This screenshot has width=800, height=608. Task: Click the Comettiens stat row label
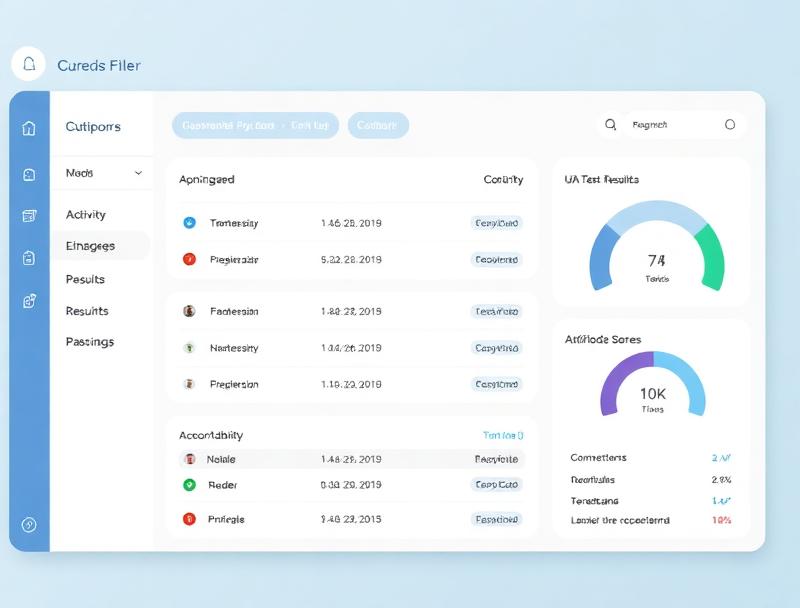(598, 458)
